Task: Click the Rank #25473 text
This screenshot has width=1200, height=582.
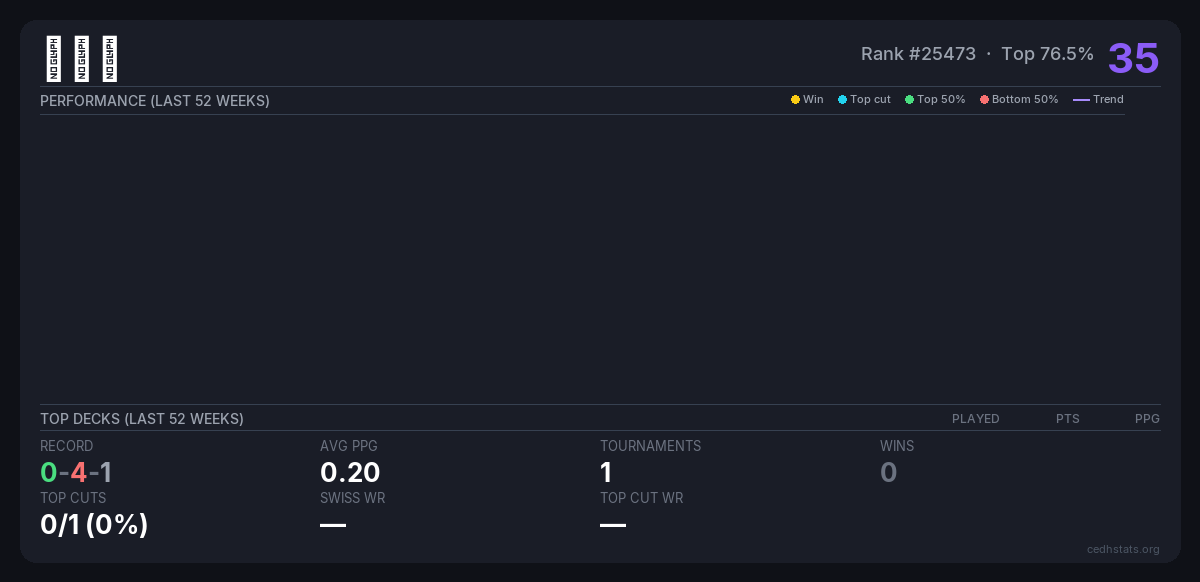Action: coord(918,54)
